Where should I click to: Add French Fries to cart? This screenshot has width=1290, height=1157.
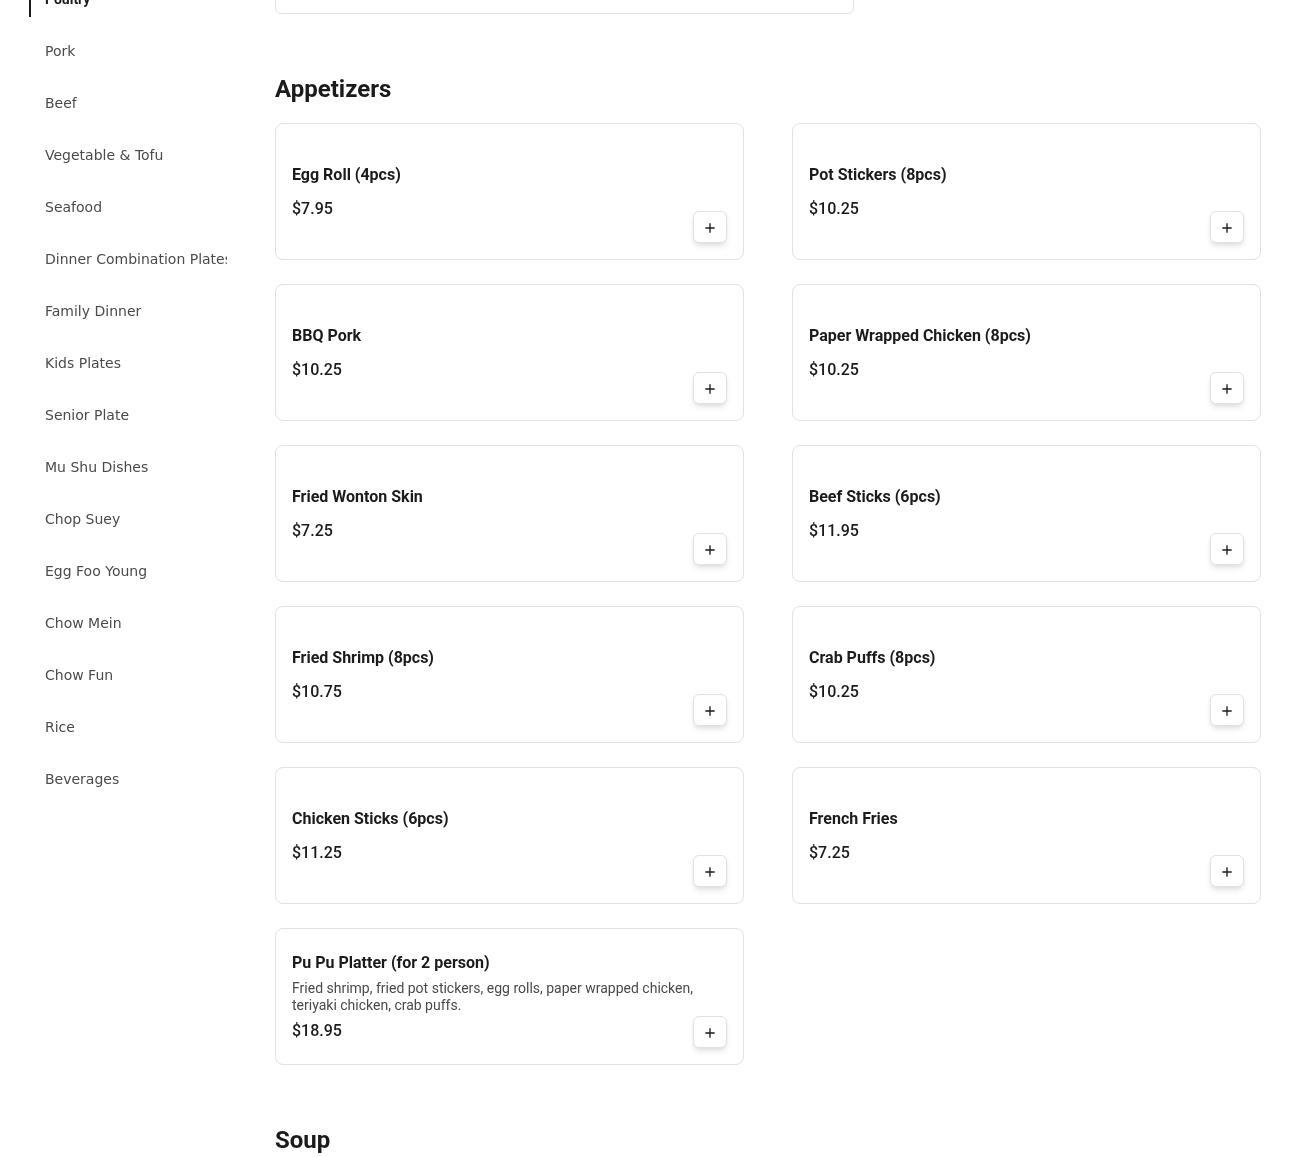(x=1227, y=872)
